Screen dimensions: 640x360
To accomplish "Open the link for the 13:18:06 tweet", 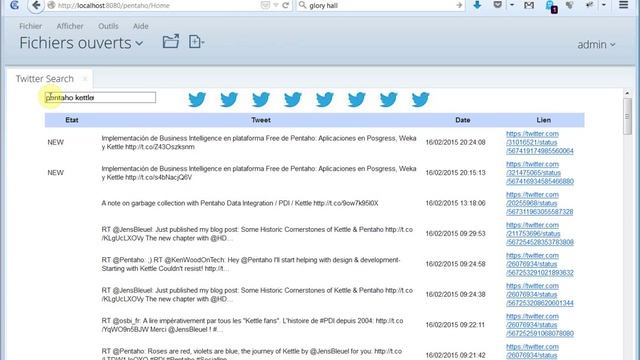I will point(540,203).
